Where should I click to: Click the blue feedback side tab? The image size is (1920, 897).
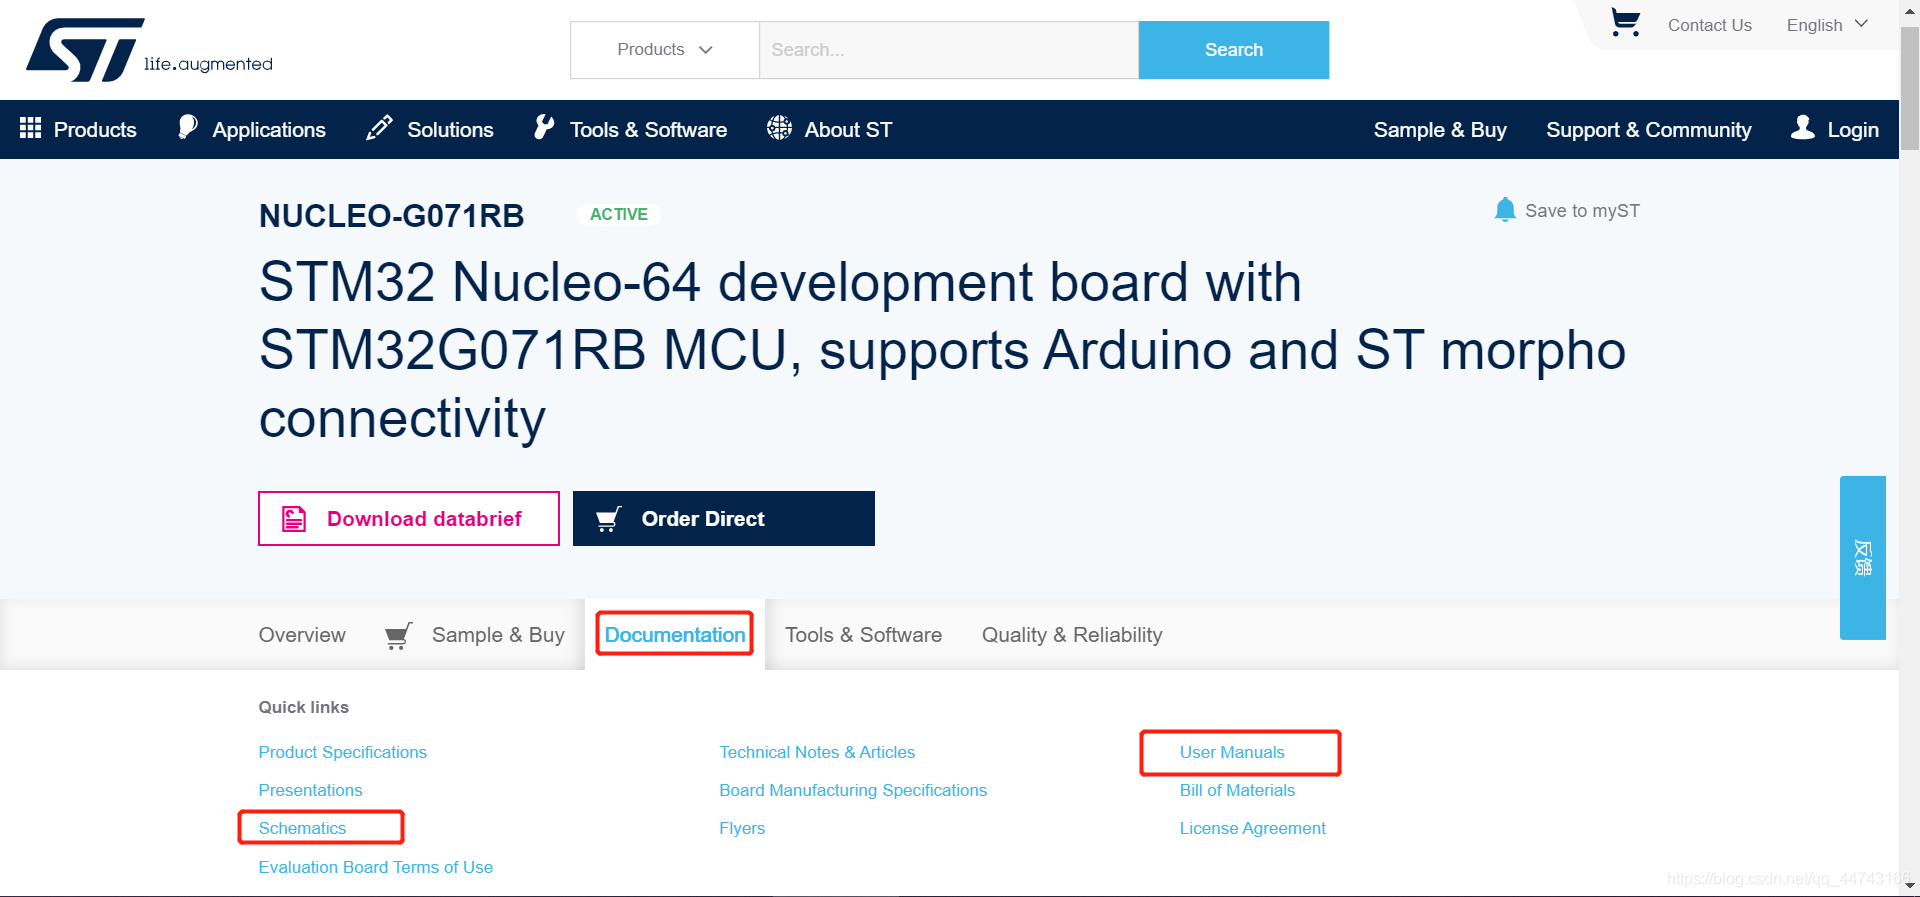1863,557
